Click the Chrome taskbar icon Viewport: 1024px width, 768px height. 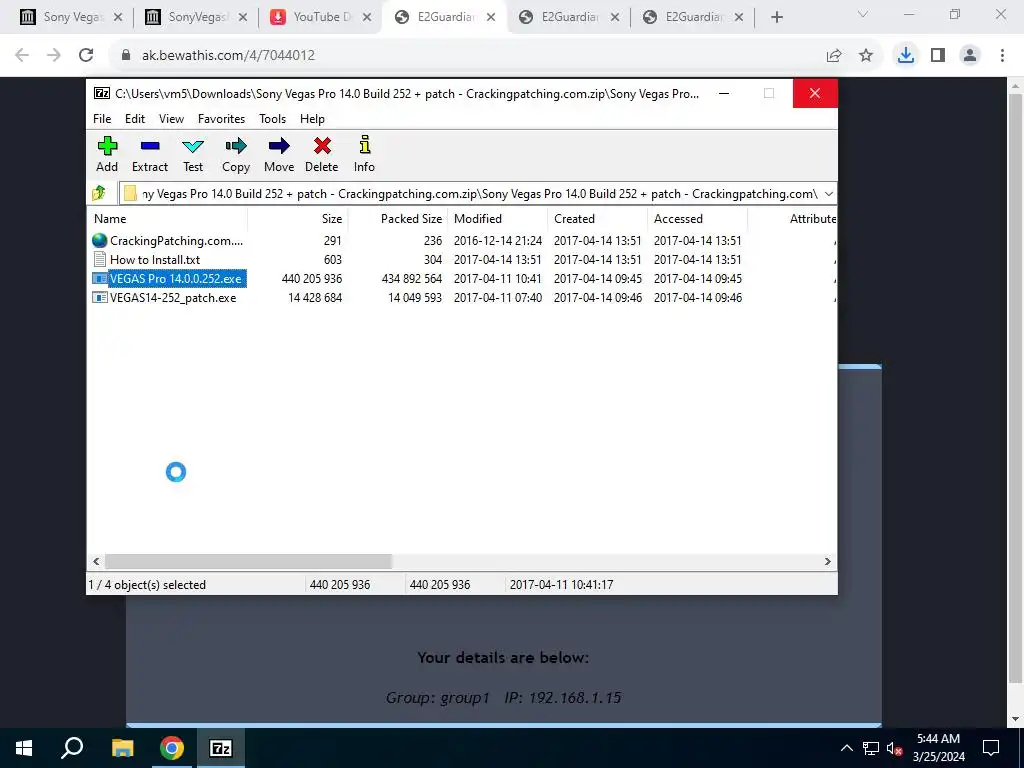(172, 748)
